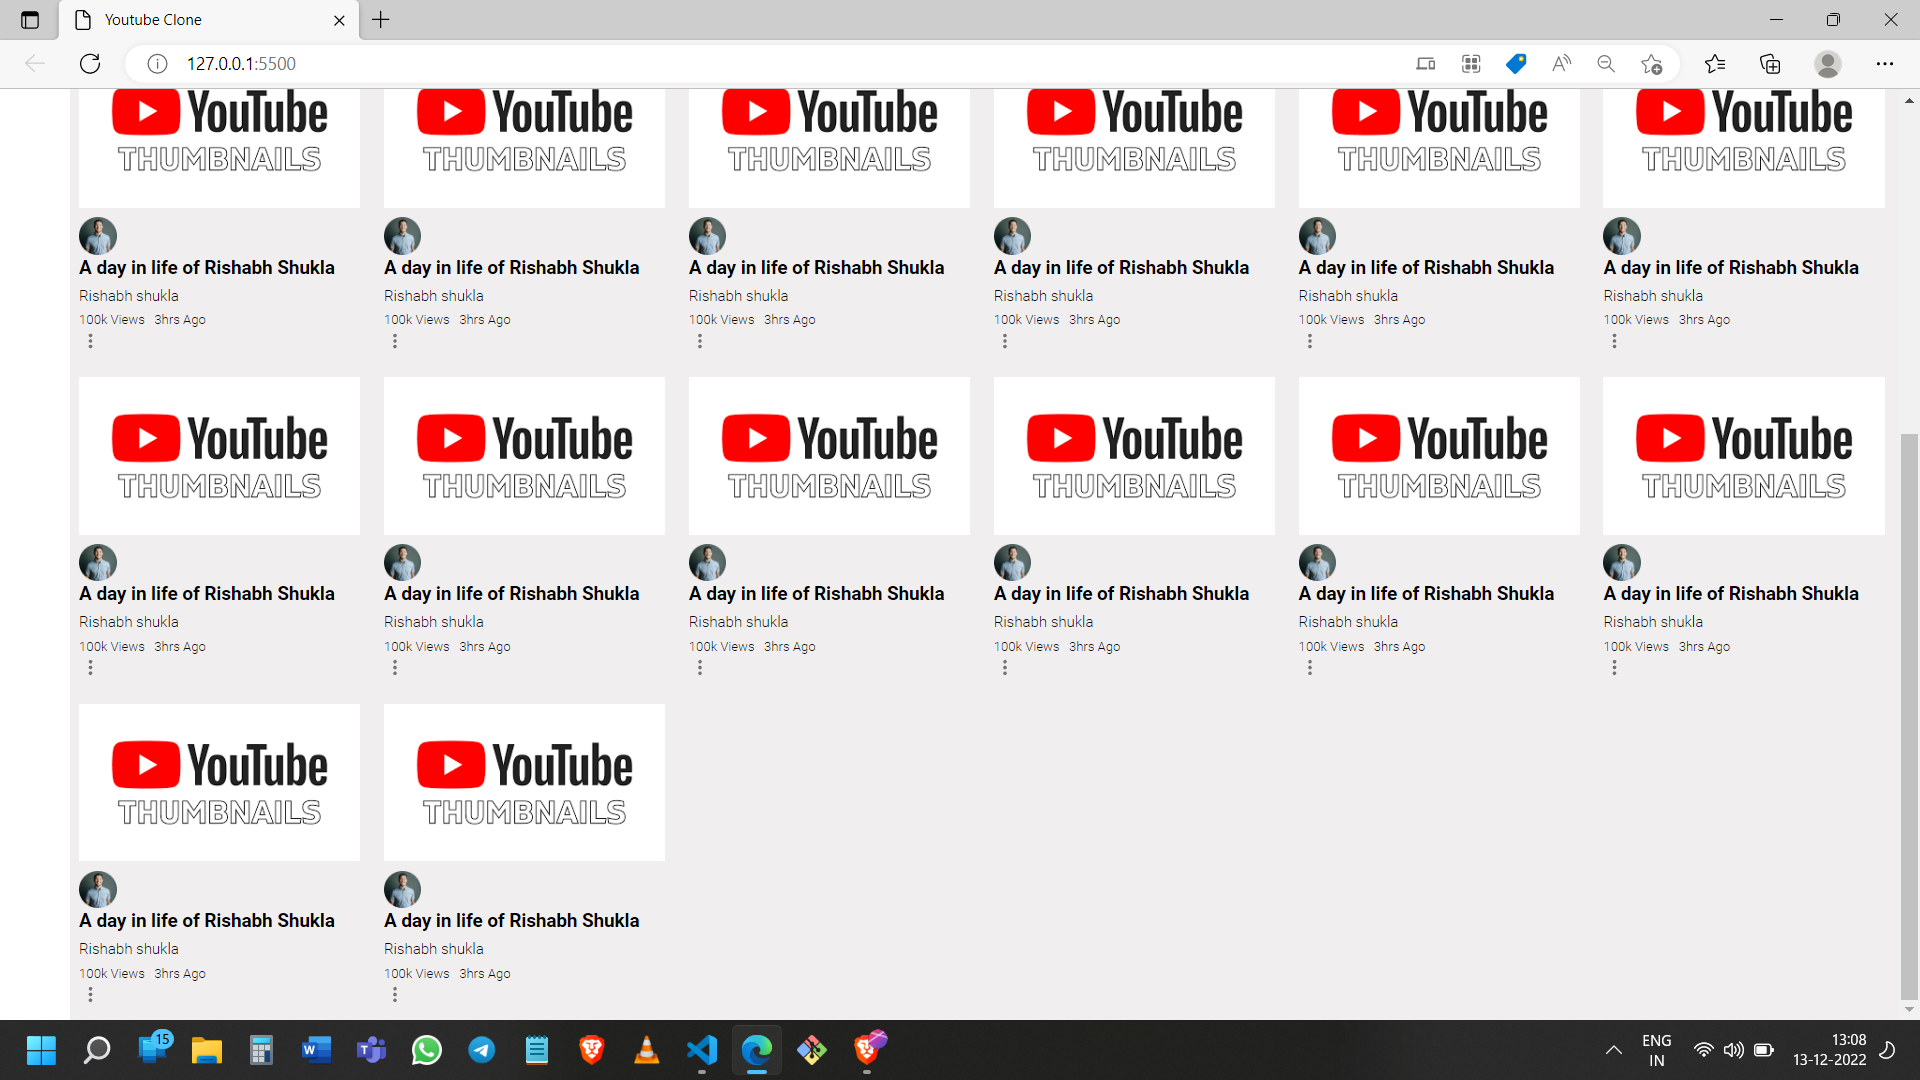The width and height of the screenshot is (1920, 1080).
Task: Enable the split screen view icon
Action: point(1425,63)
